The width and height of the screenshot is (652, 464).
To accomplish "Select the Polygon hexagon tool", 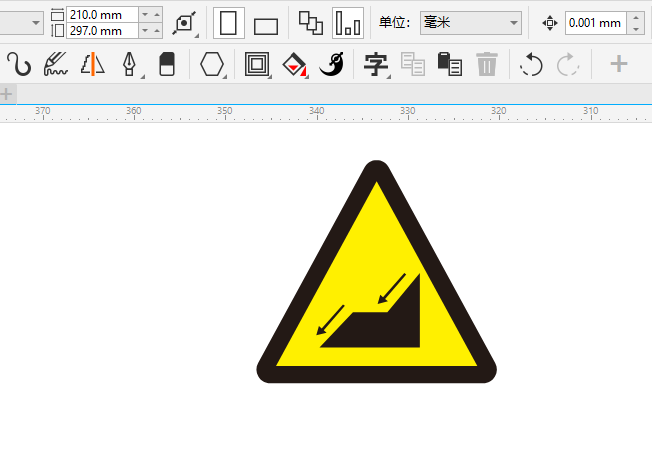I will 212,64.
